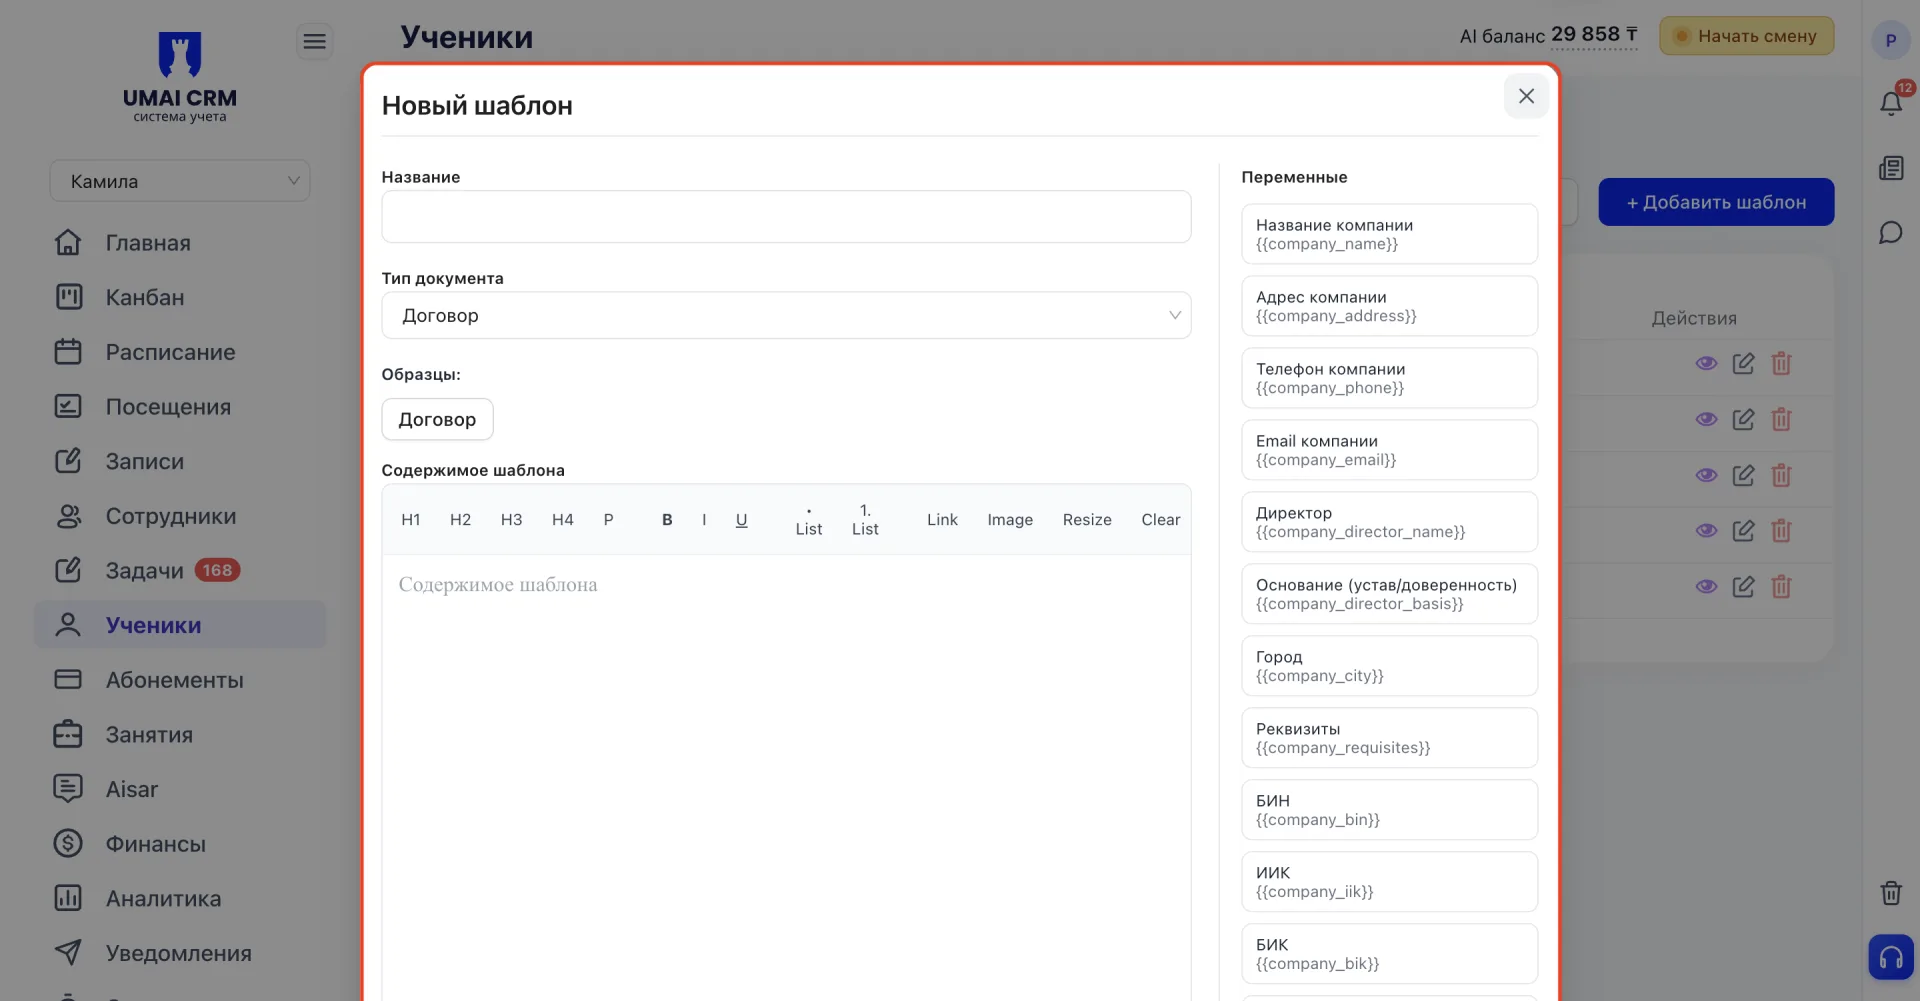Open Aisar in sidebar
The width and height of the screenshot is (1920, 1001).
click(x=180, y=789)
